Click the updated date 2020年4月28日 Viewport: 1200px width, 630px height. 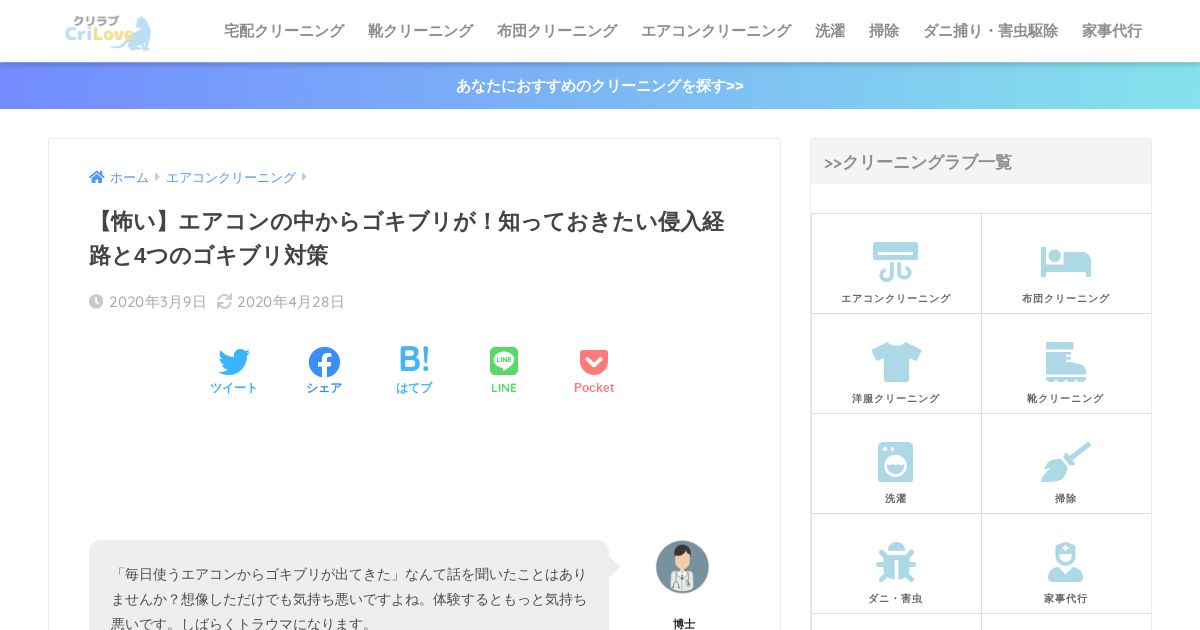point(291,302)
